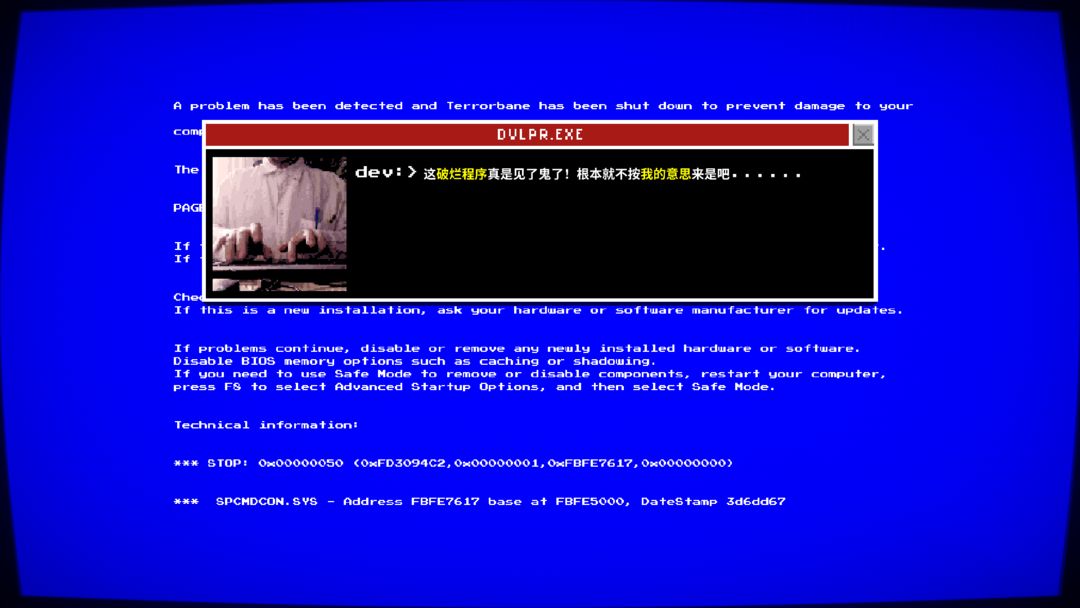Click the Disable BIOS memory options line
The width and height of the screenshot is (1080, 608).
point(415,361)
